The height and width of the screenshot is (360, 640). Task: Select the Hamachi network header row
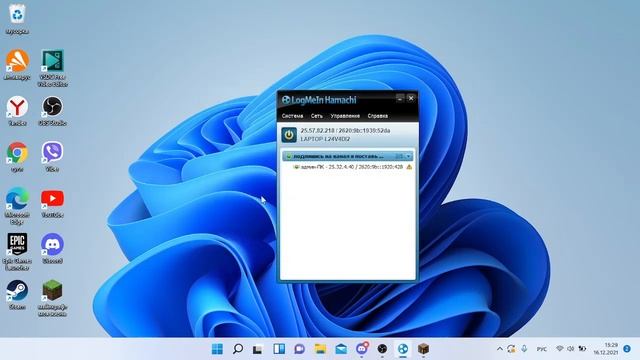[347, 156]
